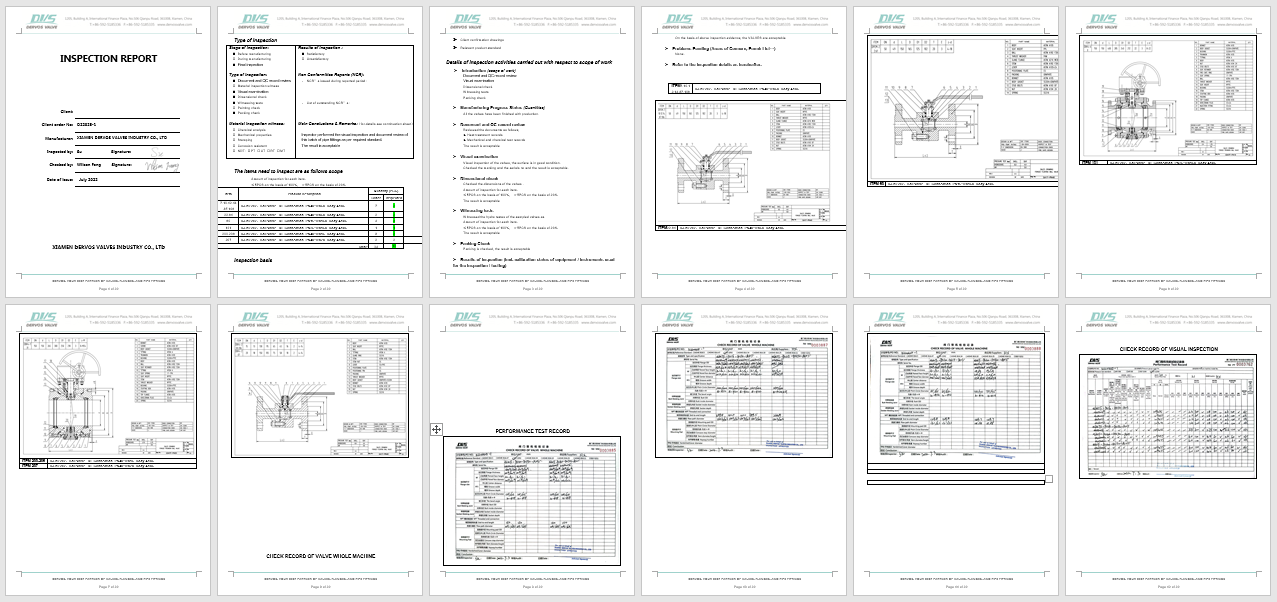Click the table resize handle below the page 11 form

1048,479
